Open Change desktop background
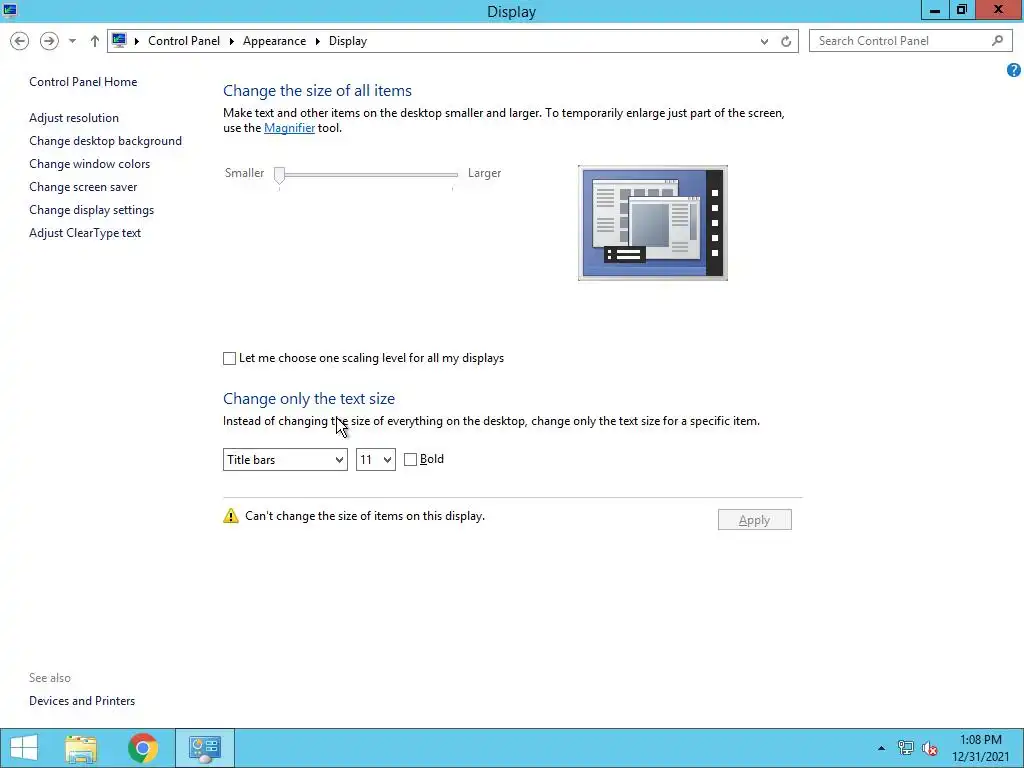 (x=105, y=140)
